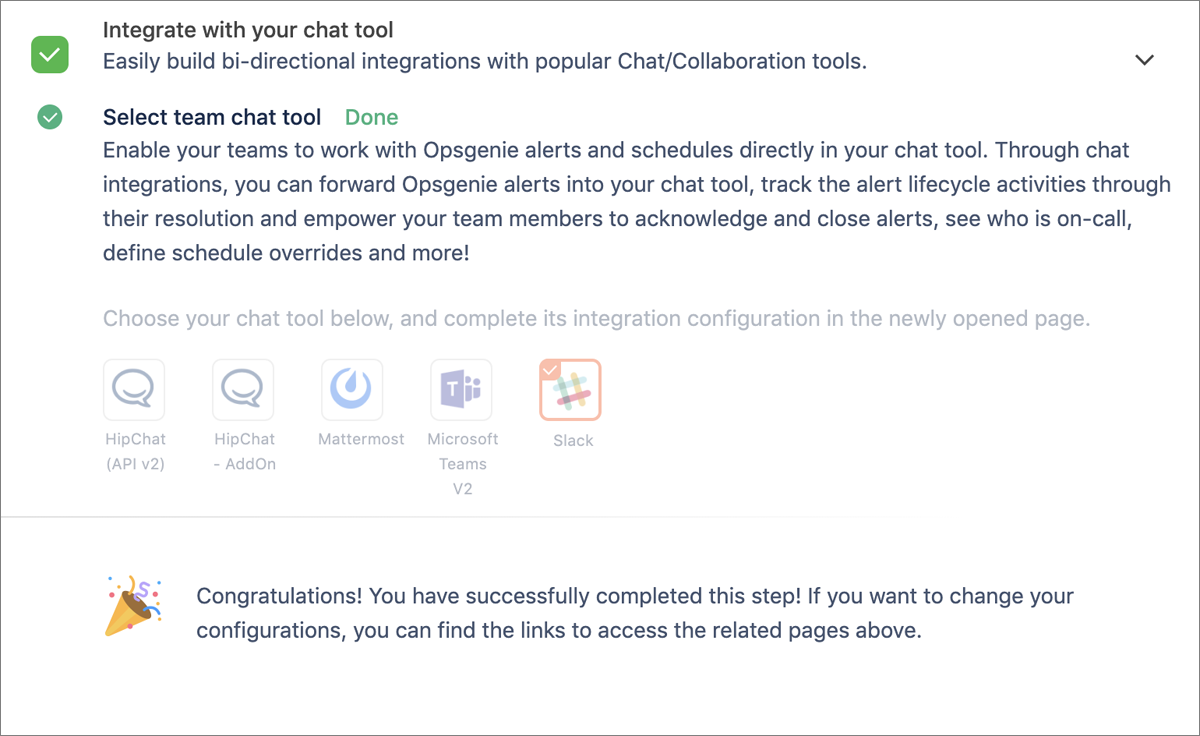The height and width of the screenshot is (736, 1200).
Task: Uncheck the small checkmark on Slack tile
Action: pos(549,369)
